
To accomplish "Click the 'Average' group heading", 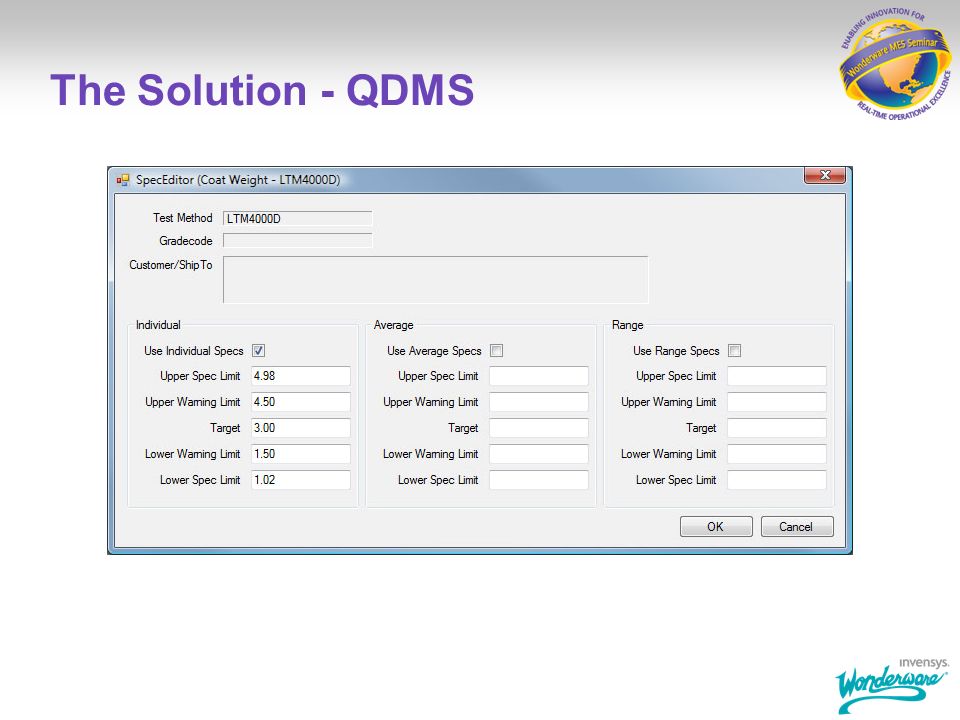I will [394, 325].
